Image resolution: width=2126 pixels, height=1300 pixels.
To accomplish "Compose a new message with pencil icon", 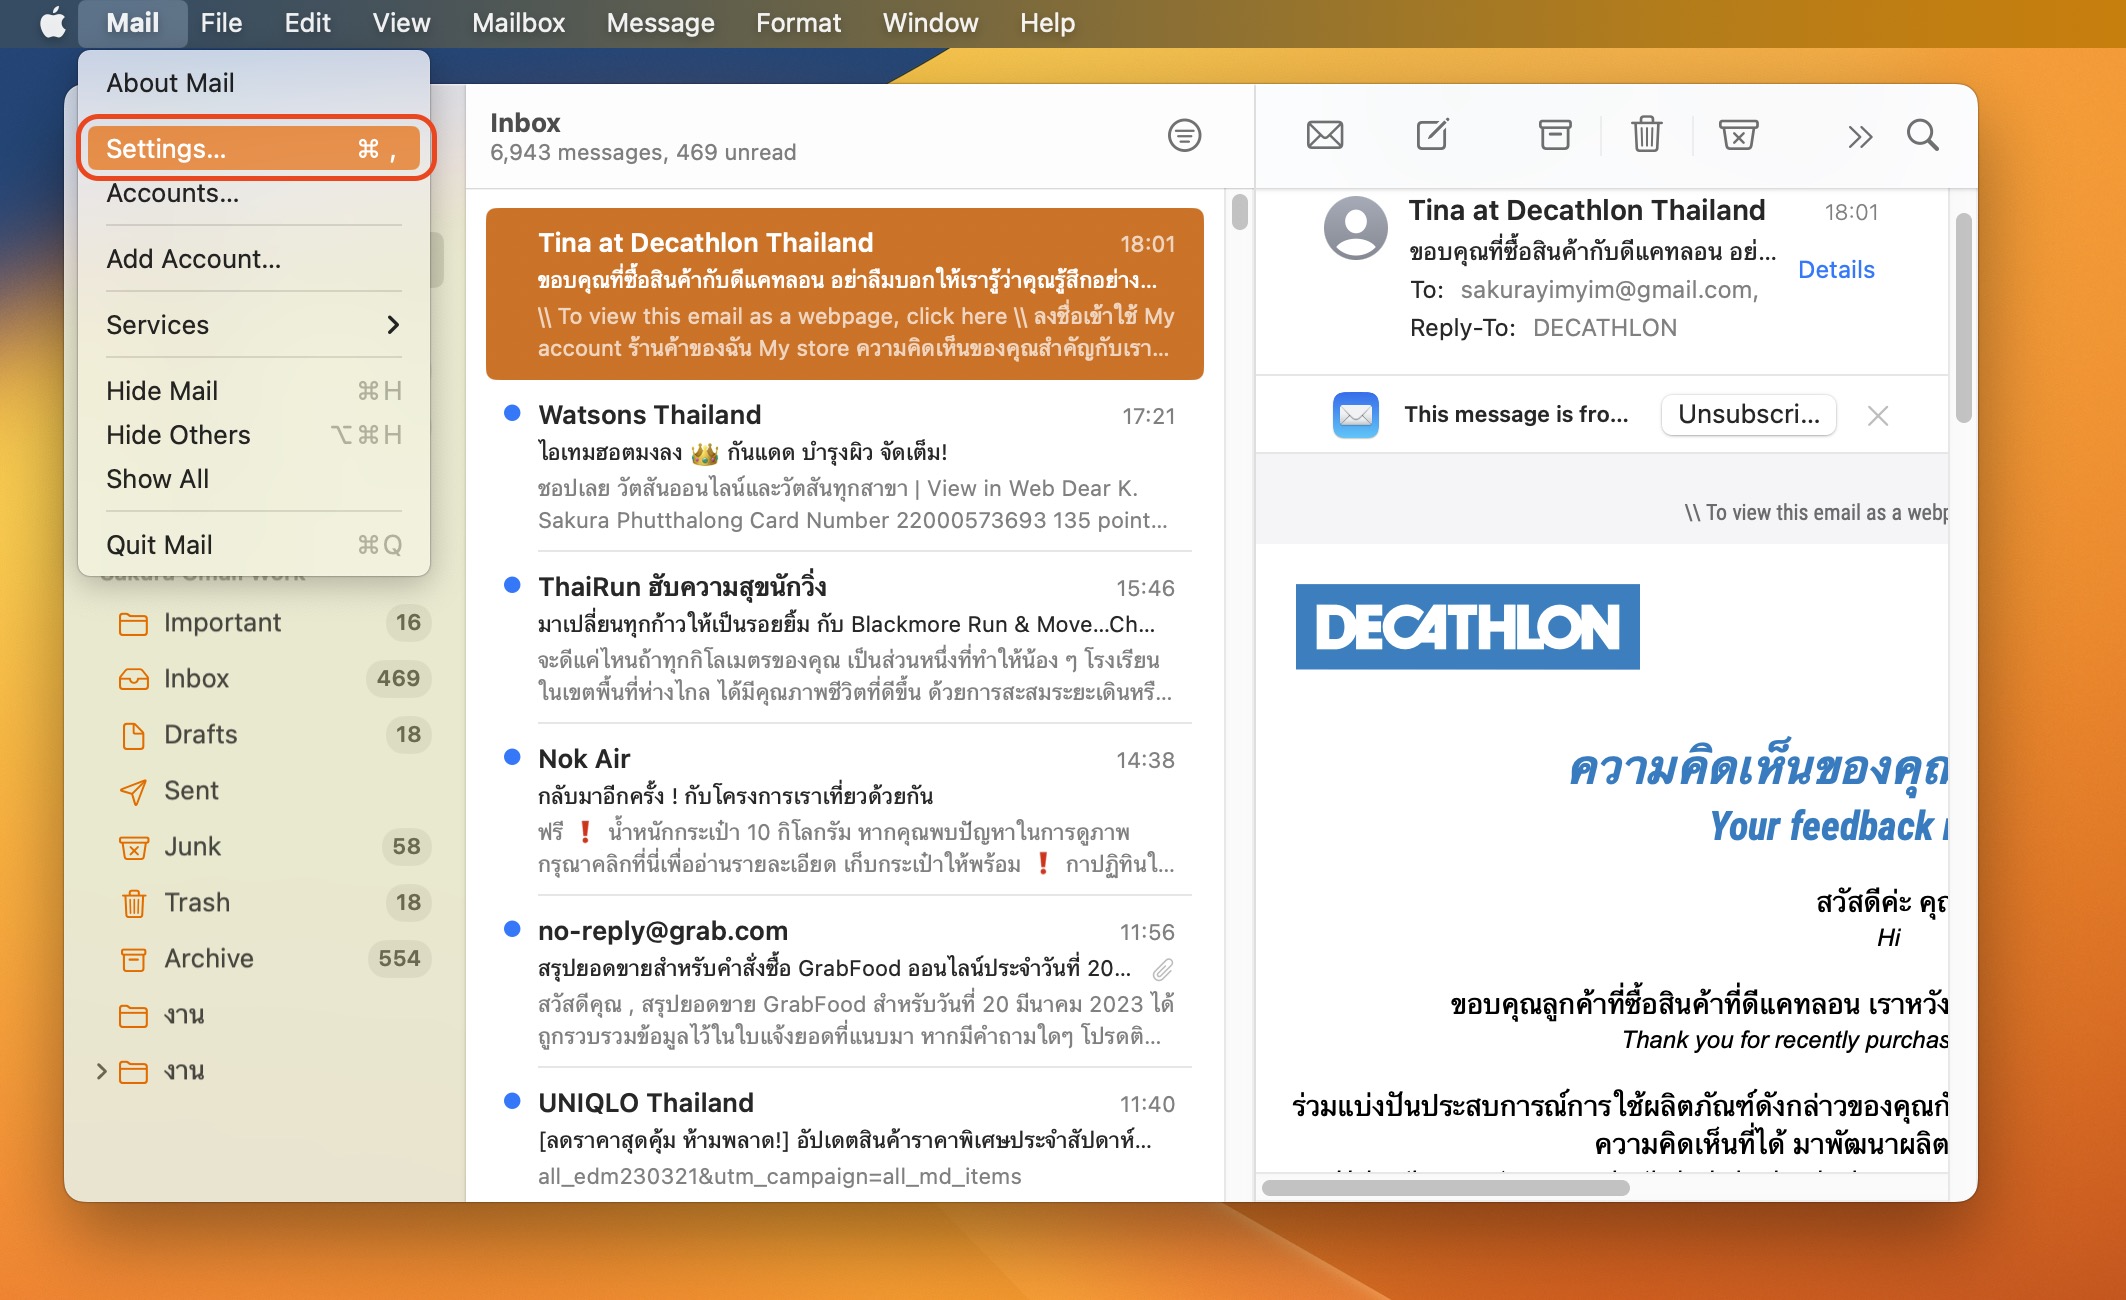I will point(1432,135).
